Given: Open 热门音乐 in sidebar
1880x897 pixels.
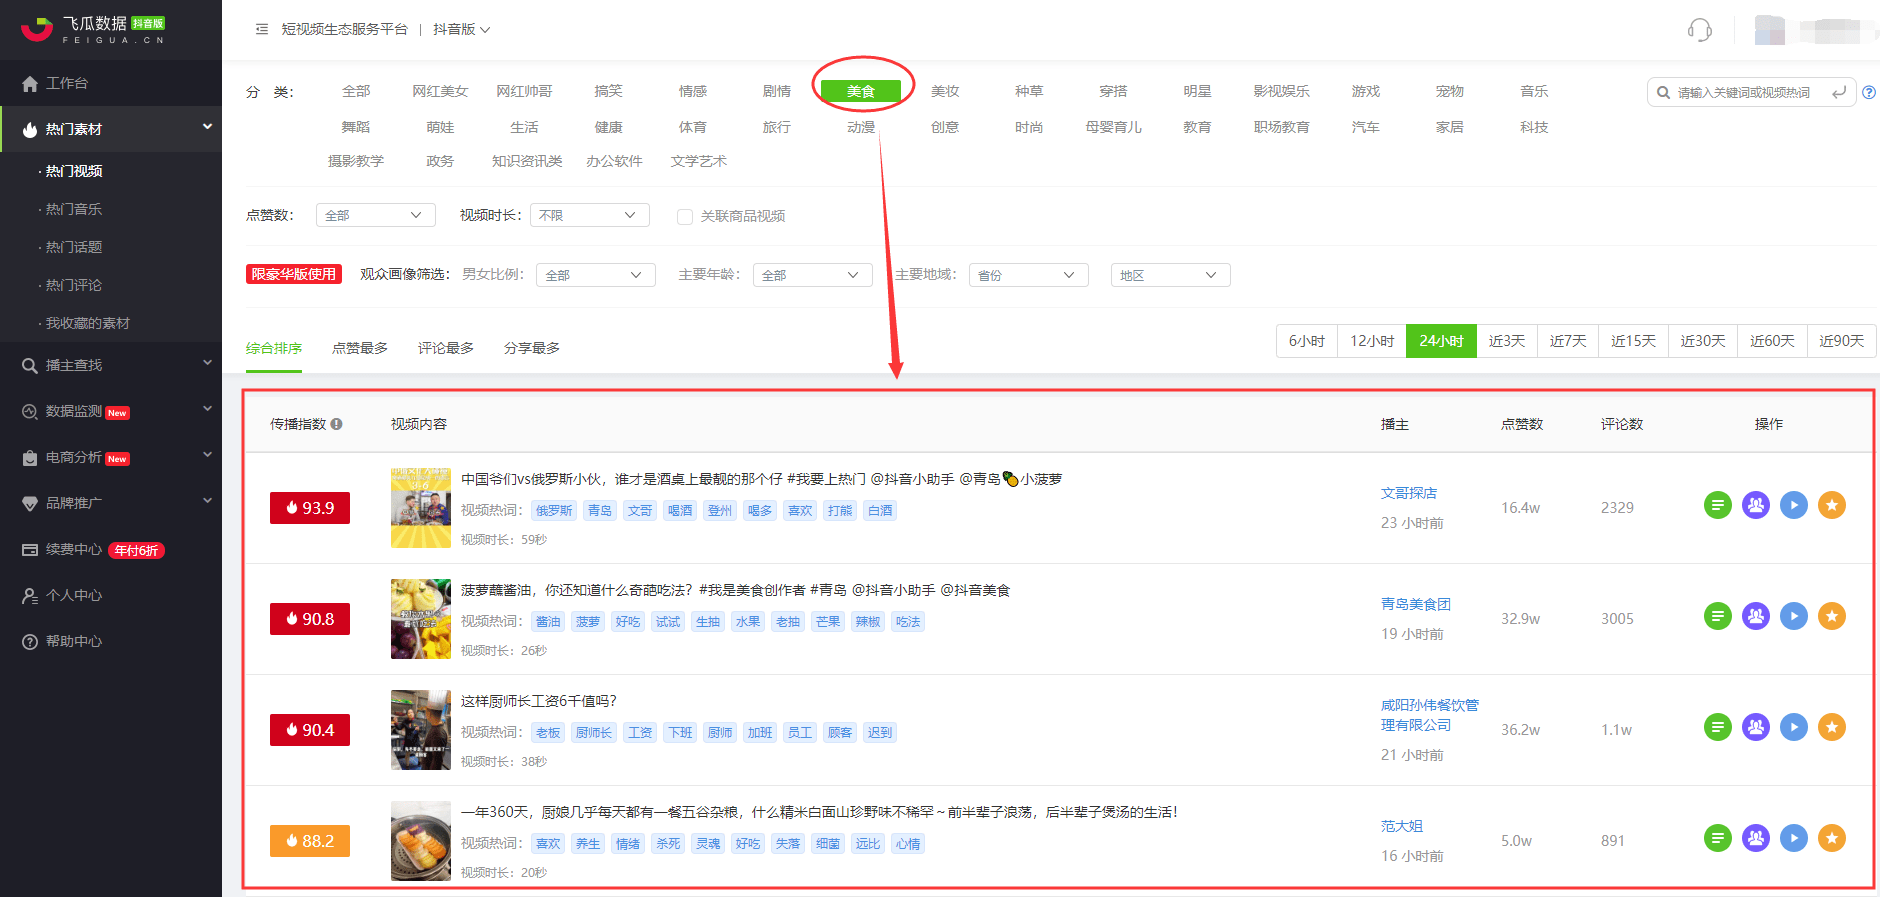Looking at the screenshot, I should pyautogui.click(x=74, y=210).
